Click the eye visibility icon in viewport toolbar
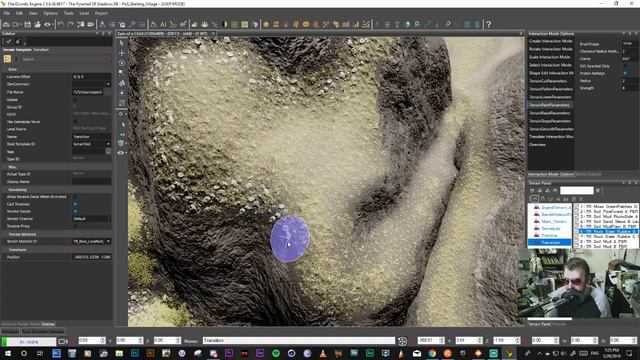 (121, 153)
